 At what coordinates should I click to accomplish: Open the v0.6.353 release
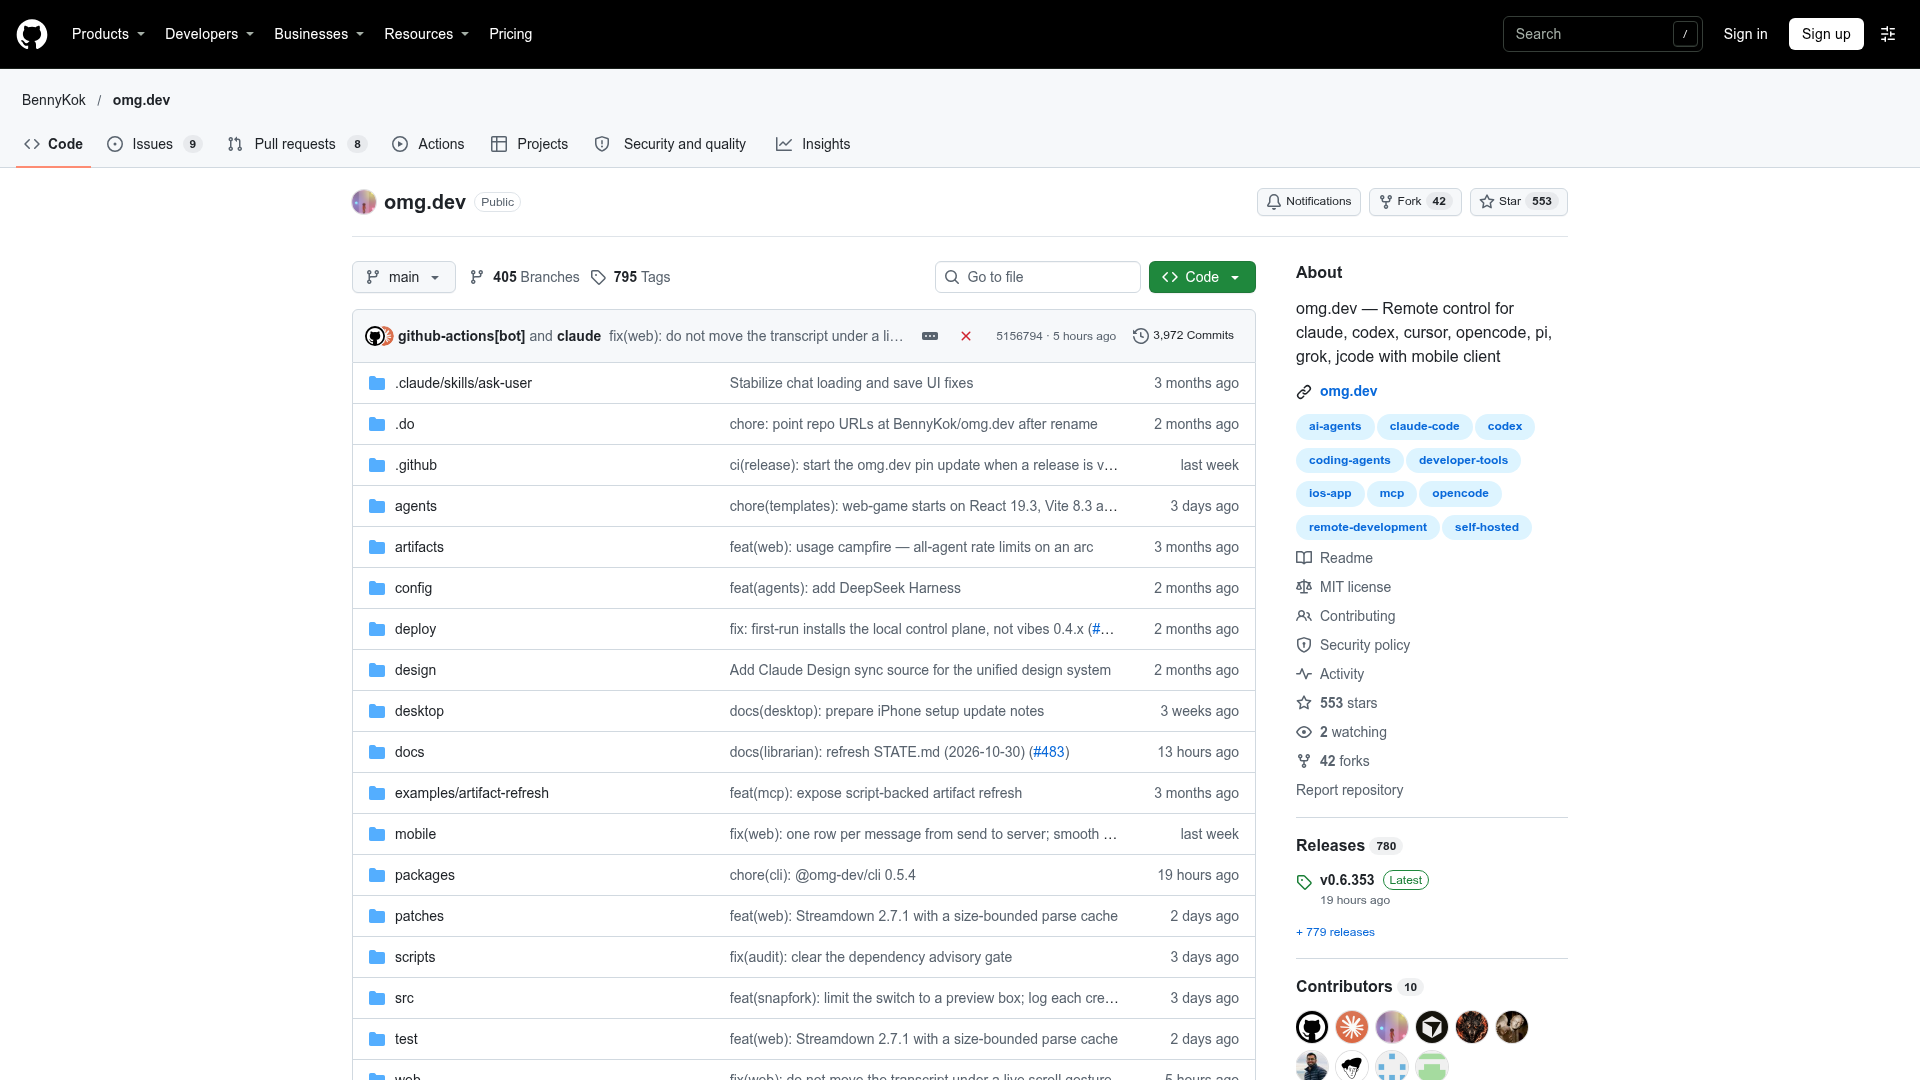tap(1347, 880)
